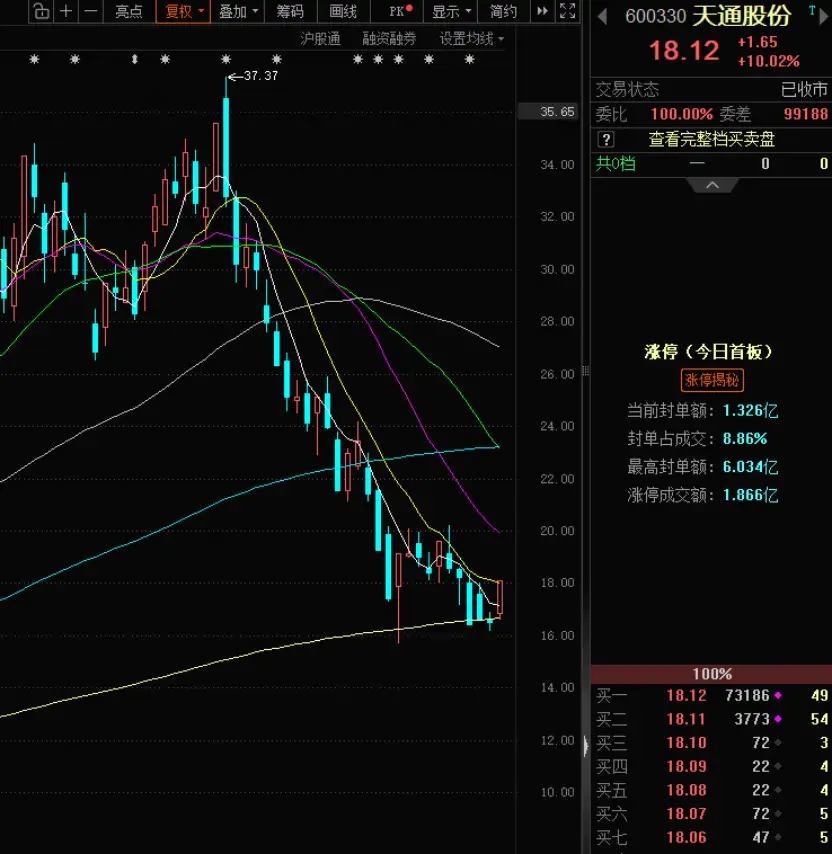Select the 融资融券 tab
The image size is (832, 854).
389,39
